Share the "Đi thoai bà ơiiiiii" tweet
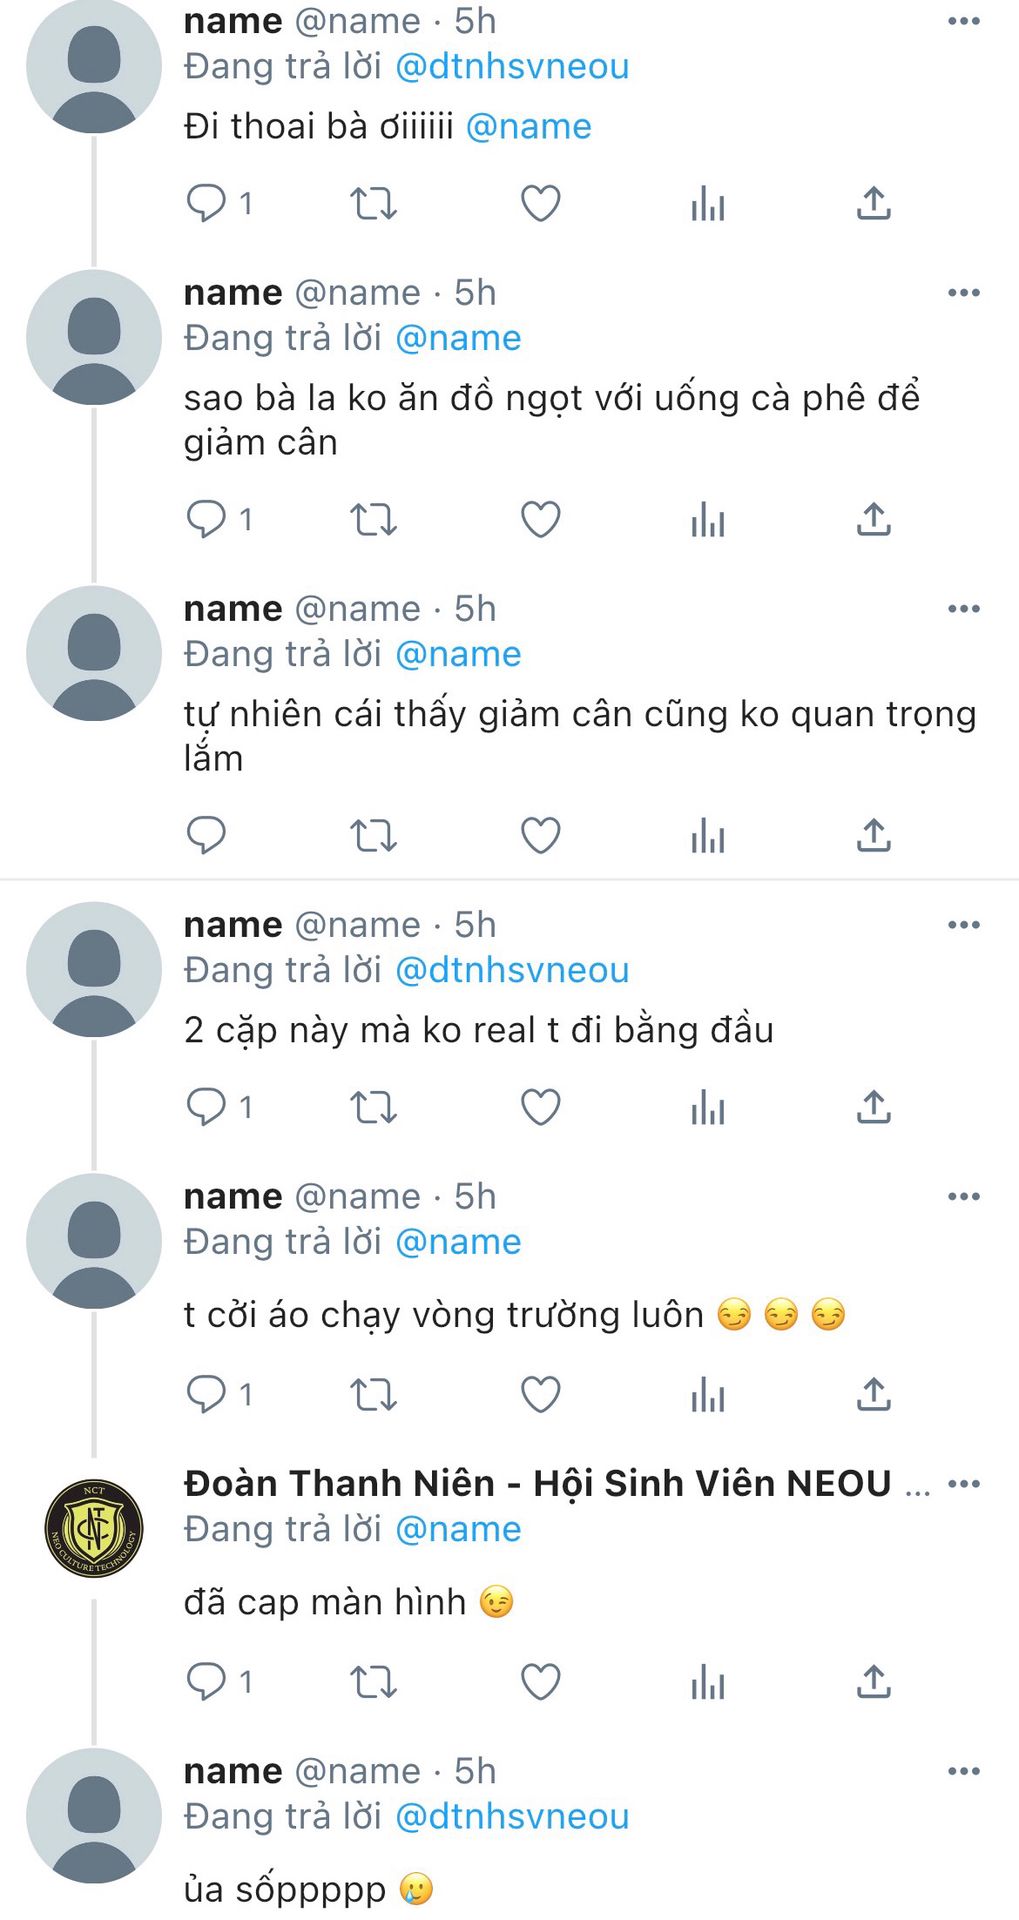Image resolution: width=1019 pixels, height=1920 pixels. [873, 204]
